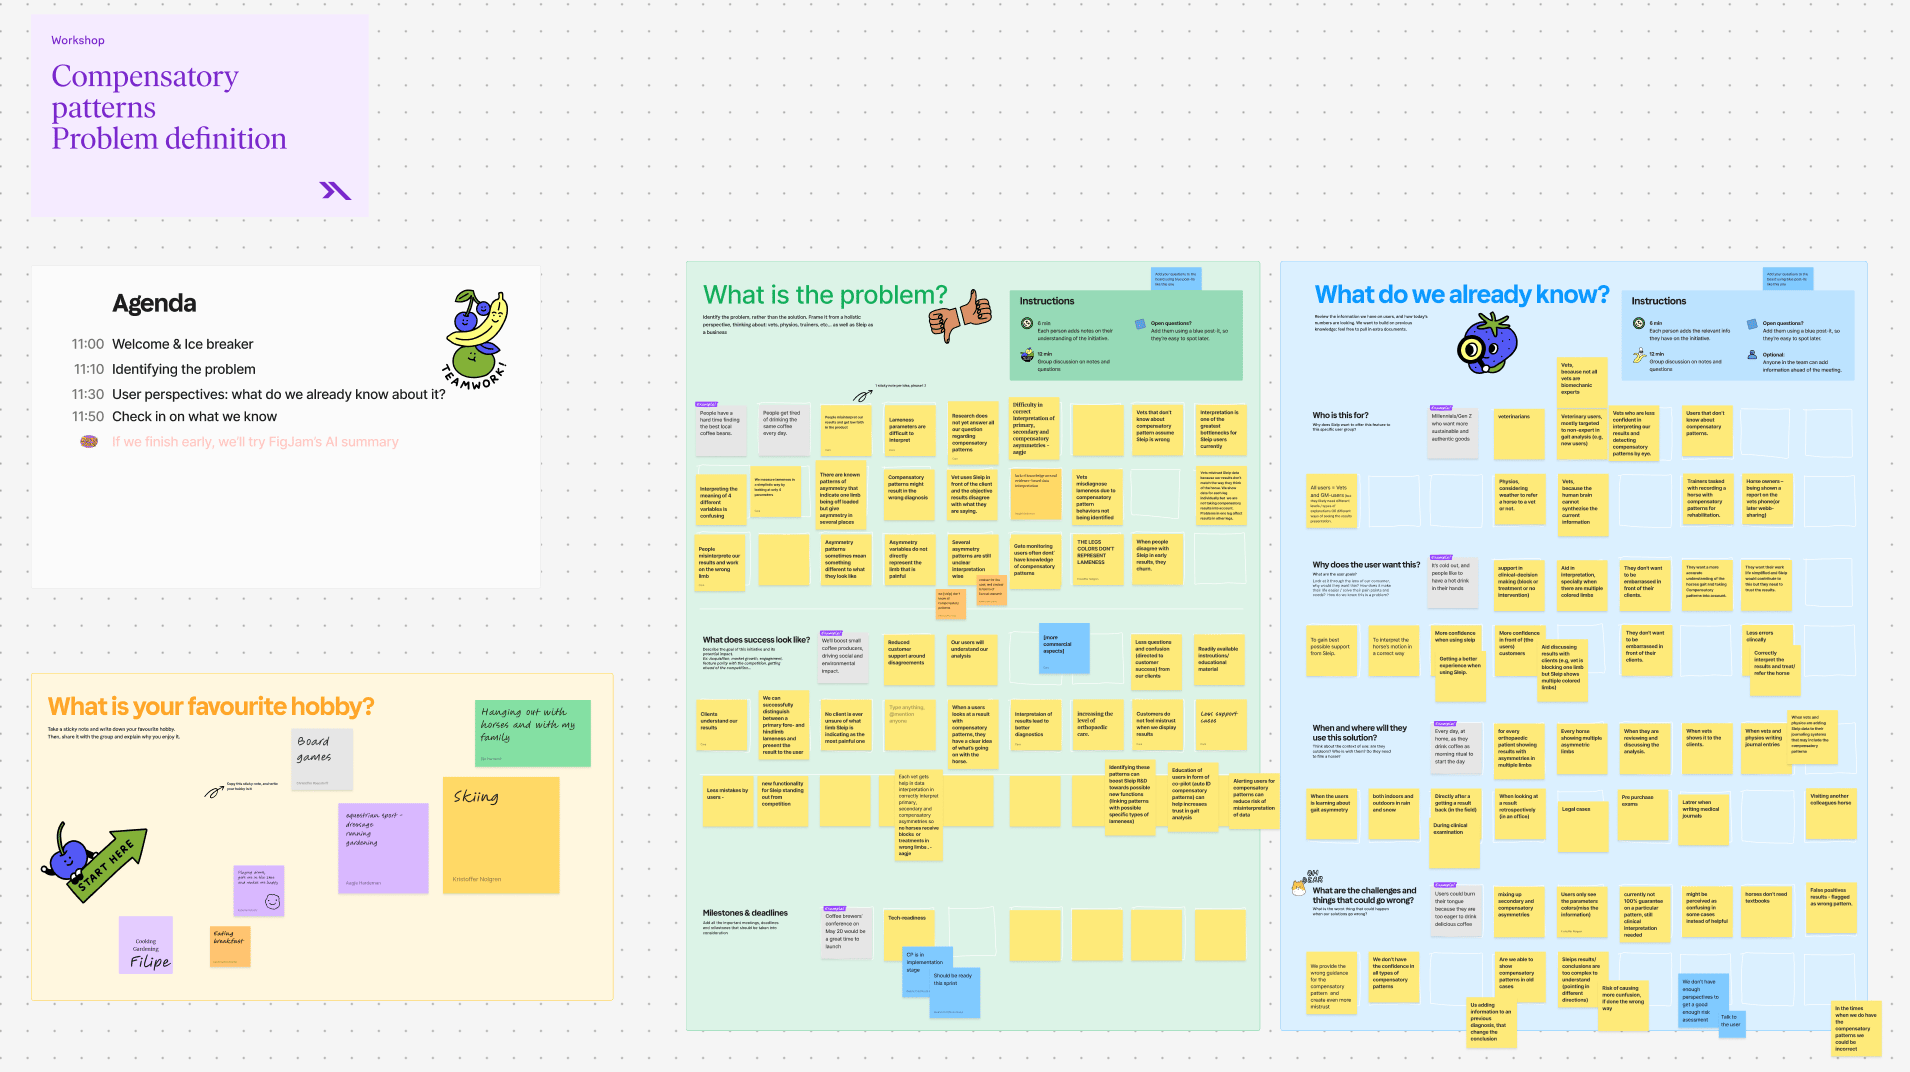Select the Teamwork fruit sticker in Agenda

475,341
